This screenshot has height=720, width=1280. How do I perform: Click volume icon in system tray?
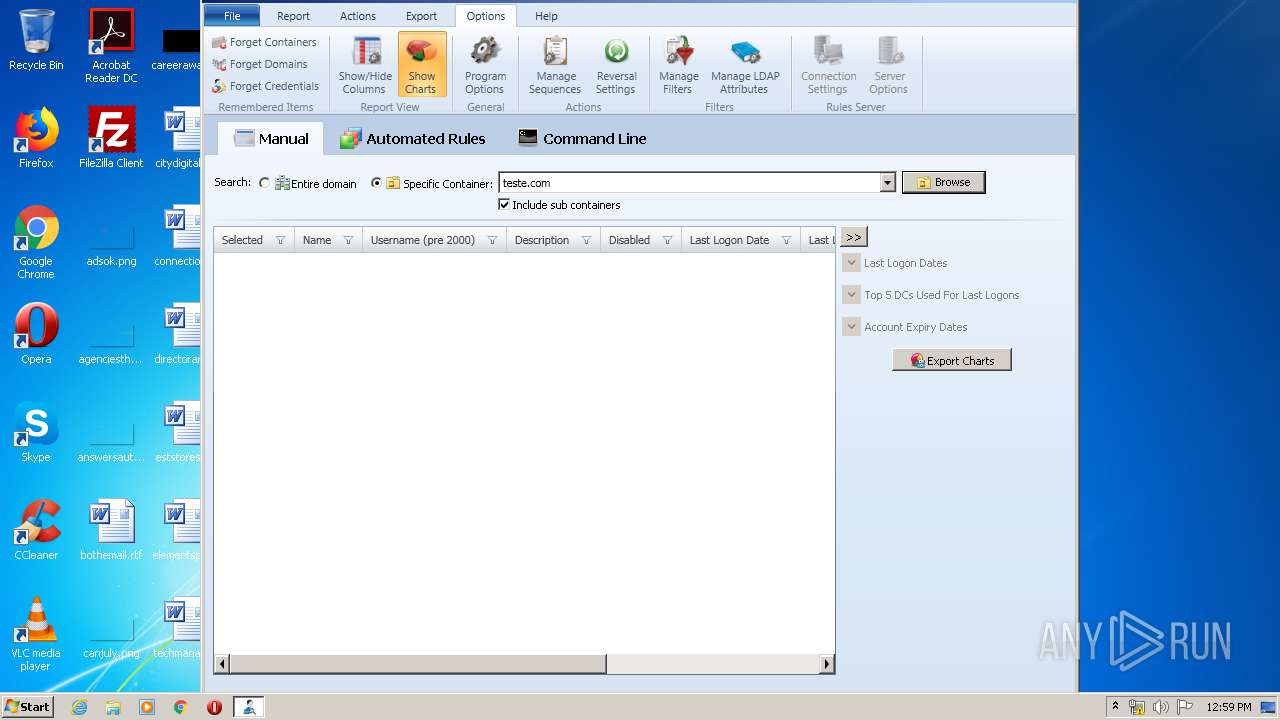click(x=1159, y=707)
